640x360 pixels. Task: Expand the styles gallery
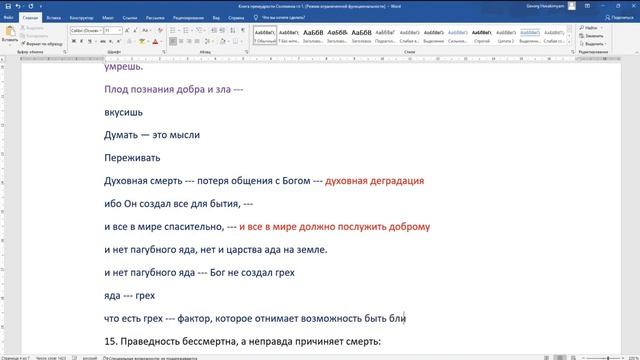click(569, 42)
